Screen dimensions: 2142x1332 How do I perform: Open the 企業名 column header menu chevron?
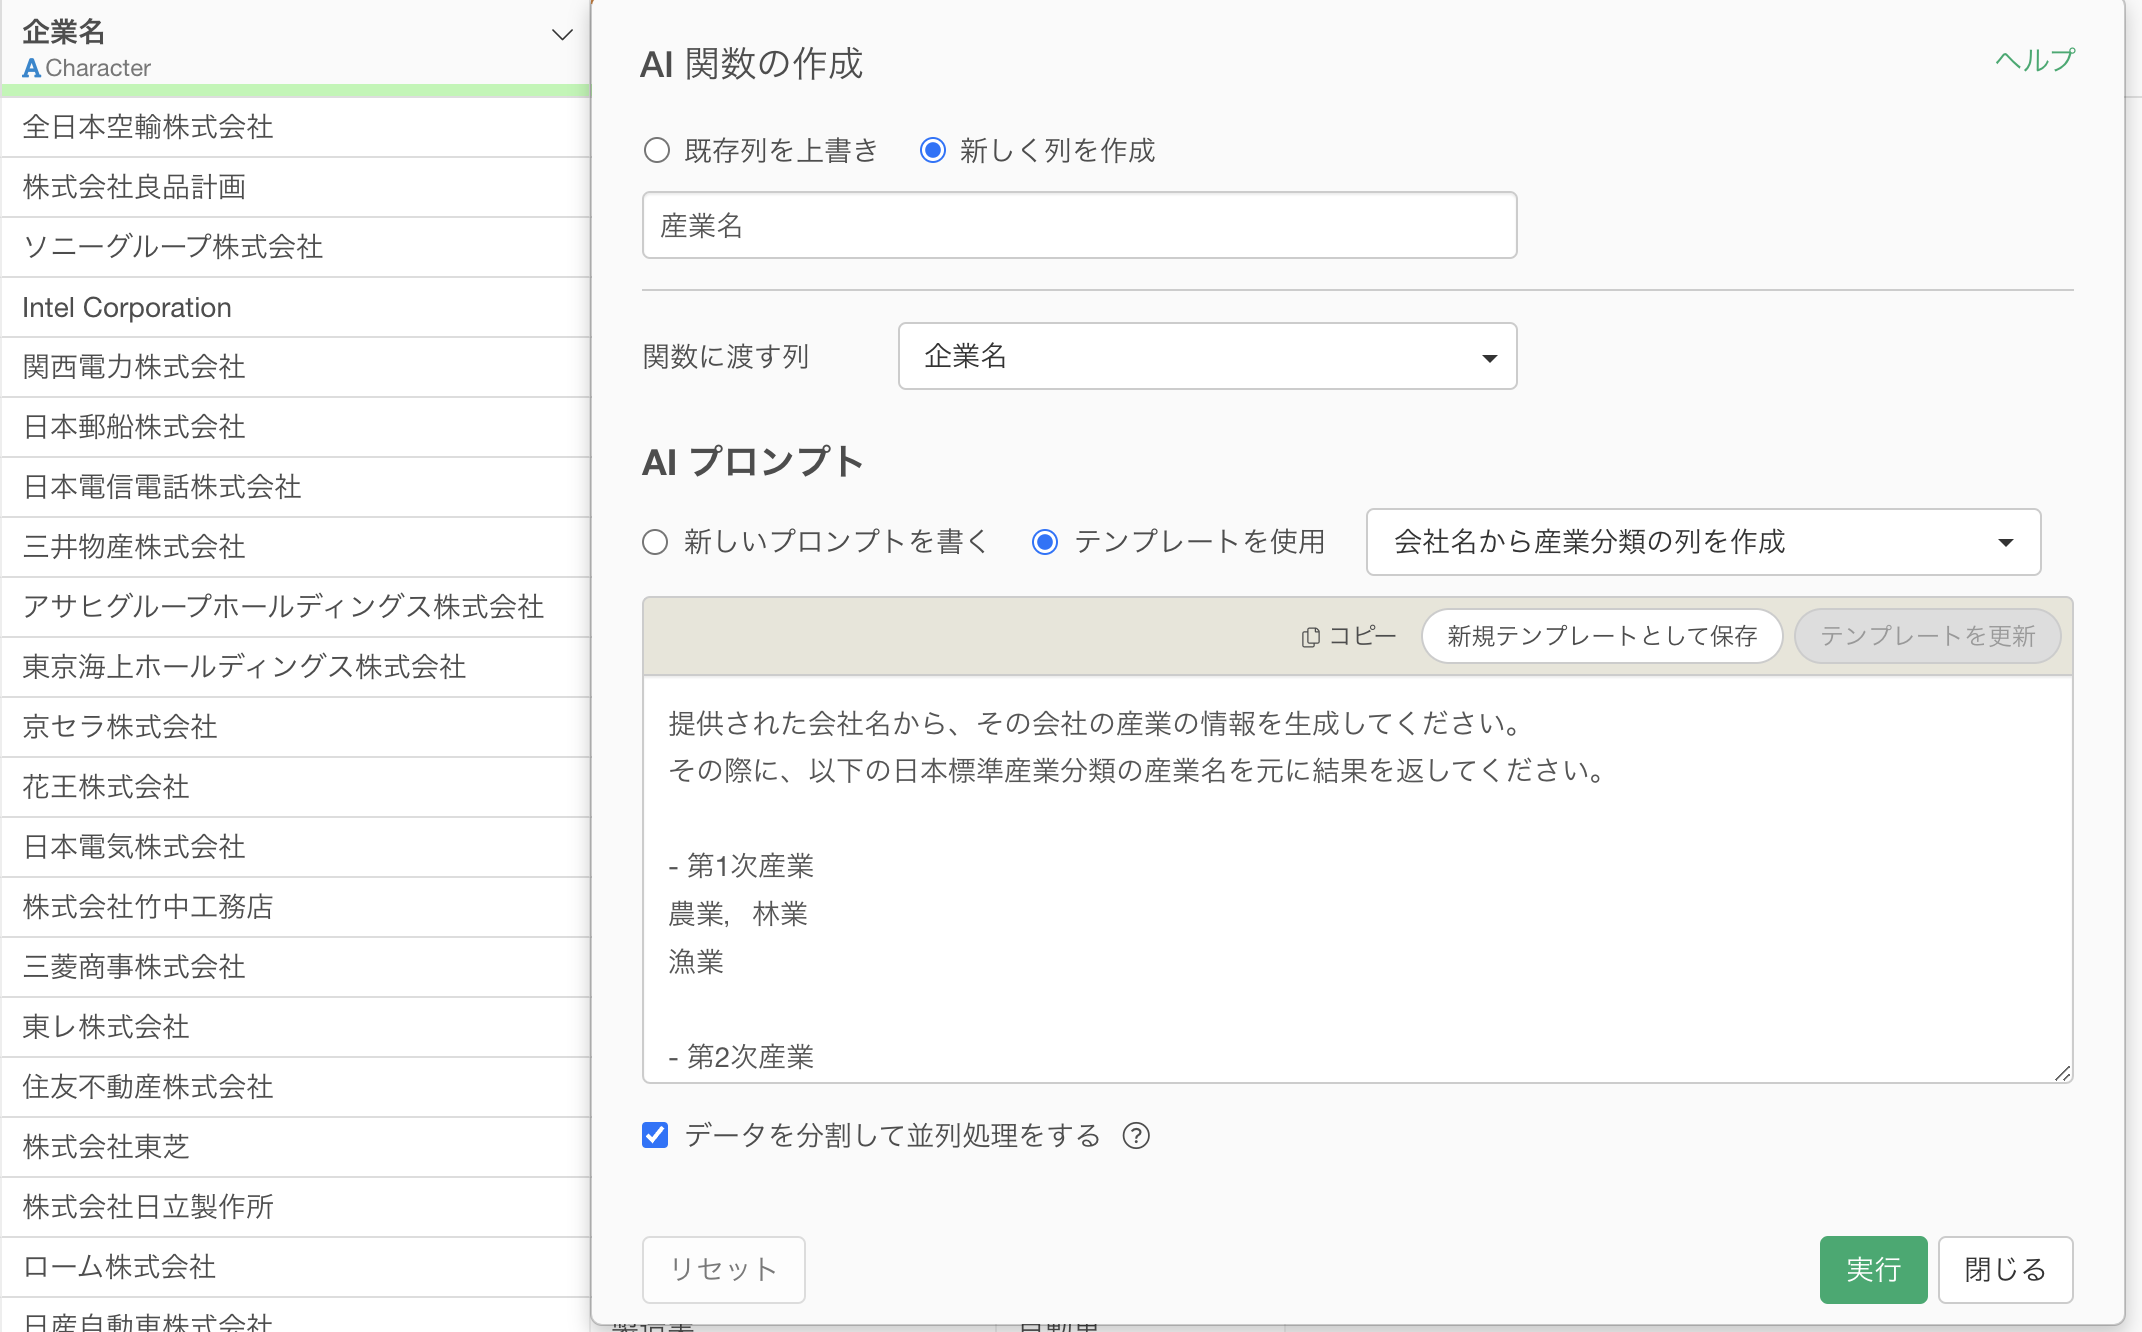(562, 35)
